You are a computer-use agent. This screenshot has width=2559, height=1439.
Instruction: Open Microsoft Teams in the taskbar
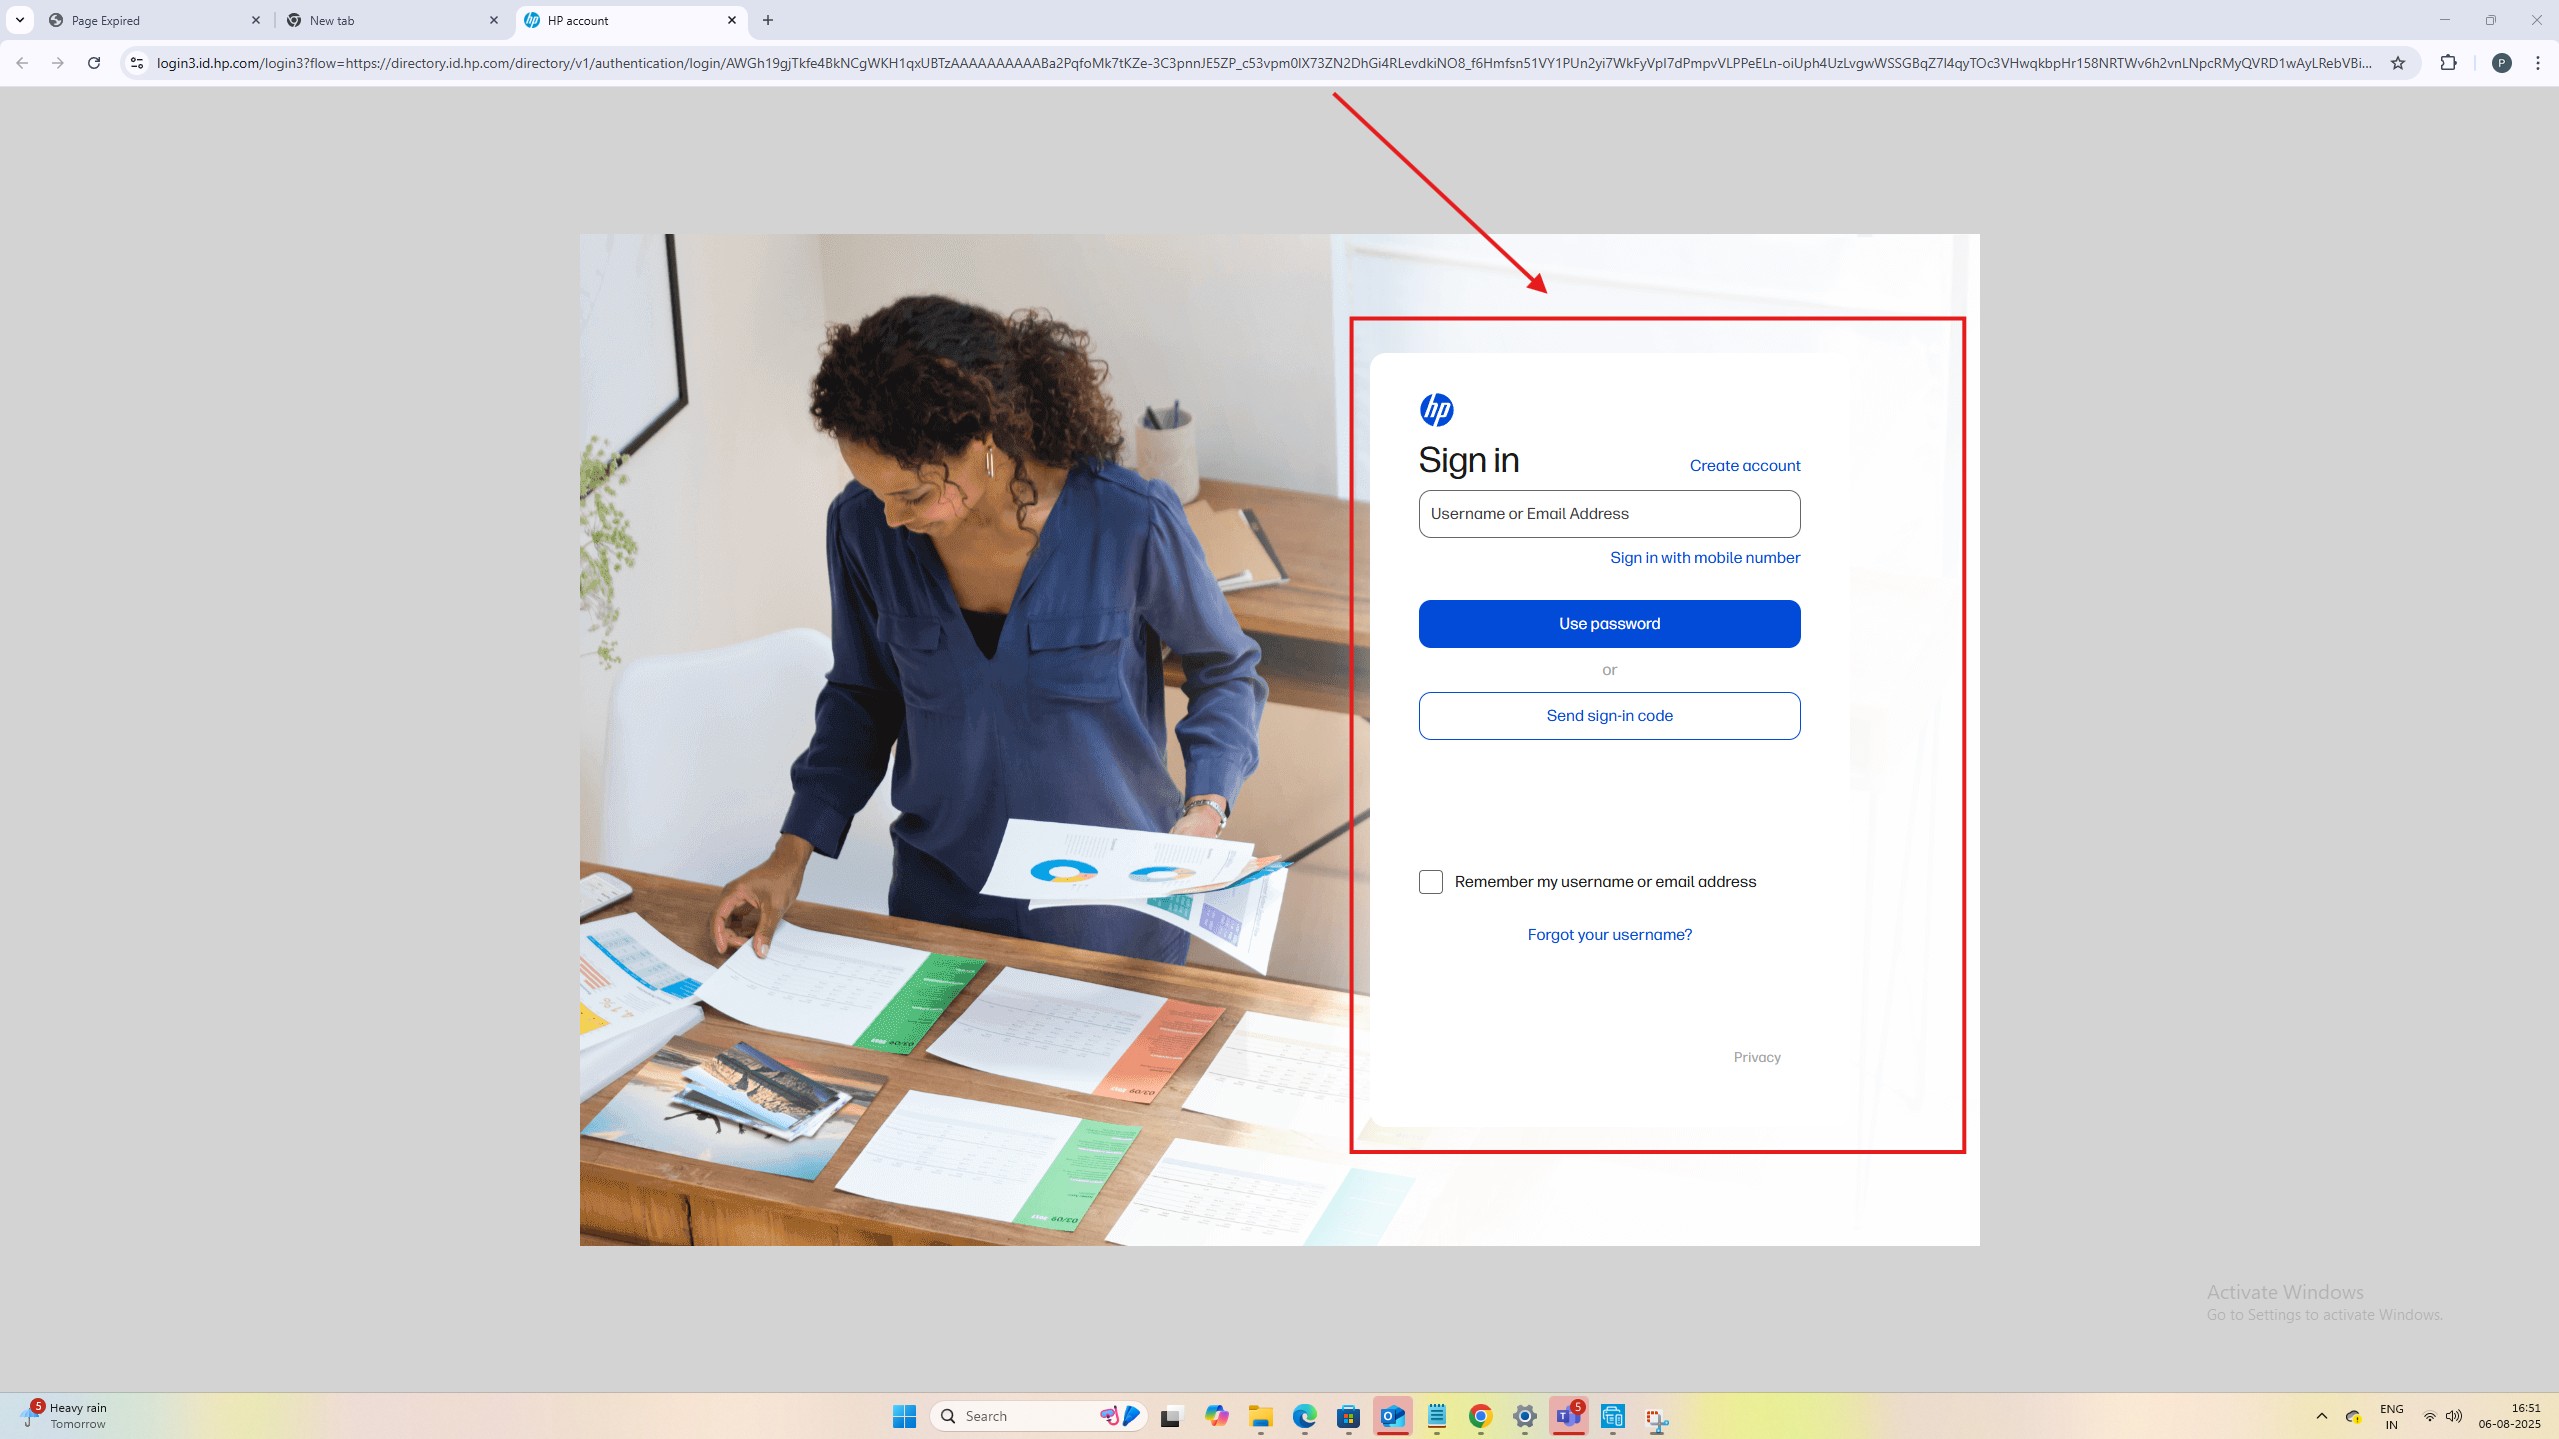click(1567, 1416)
